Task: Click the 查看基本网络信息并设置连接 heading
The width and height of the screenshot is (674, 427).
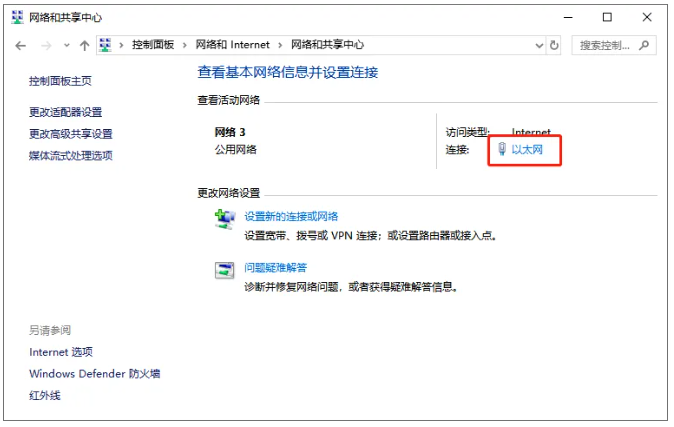Action: click(x=288, y=72)
